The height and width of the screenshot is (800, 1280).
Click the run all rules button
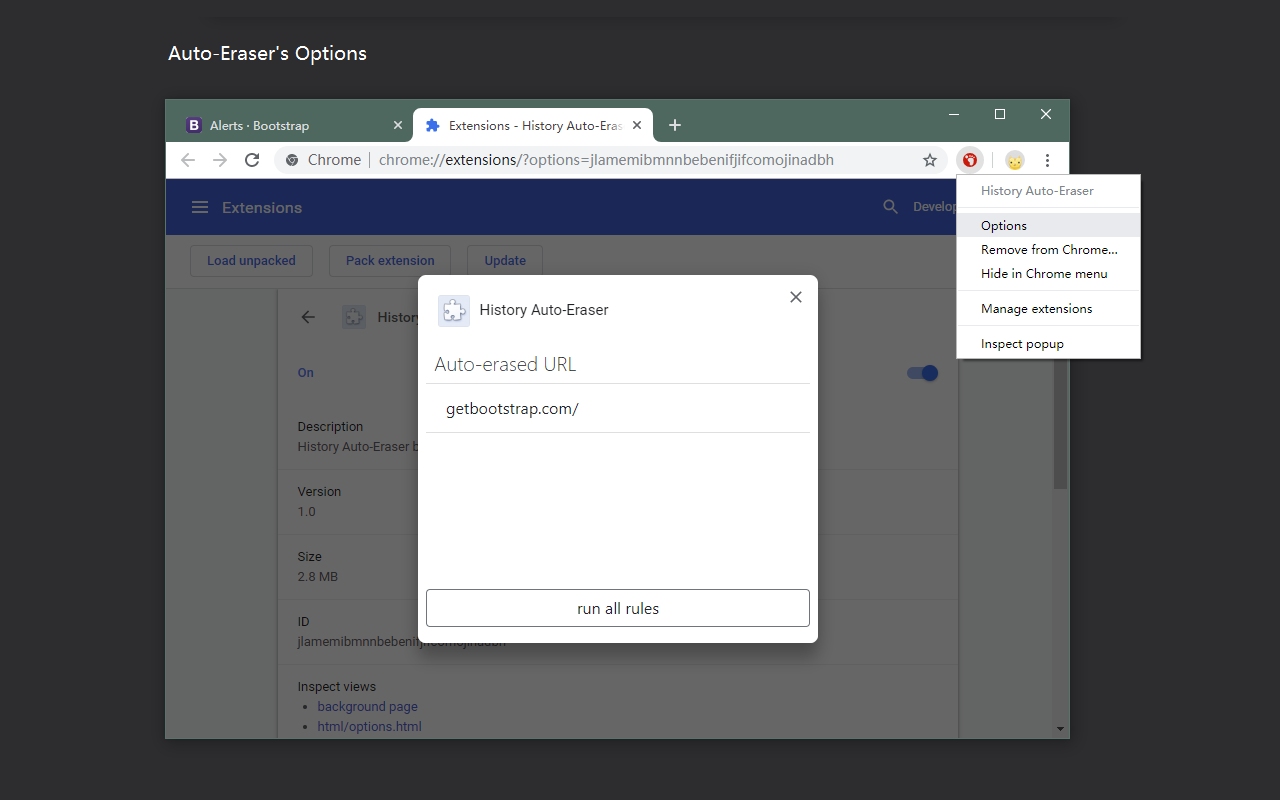(618, 608)
